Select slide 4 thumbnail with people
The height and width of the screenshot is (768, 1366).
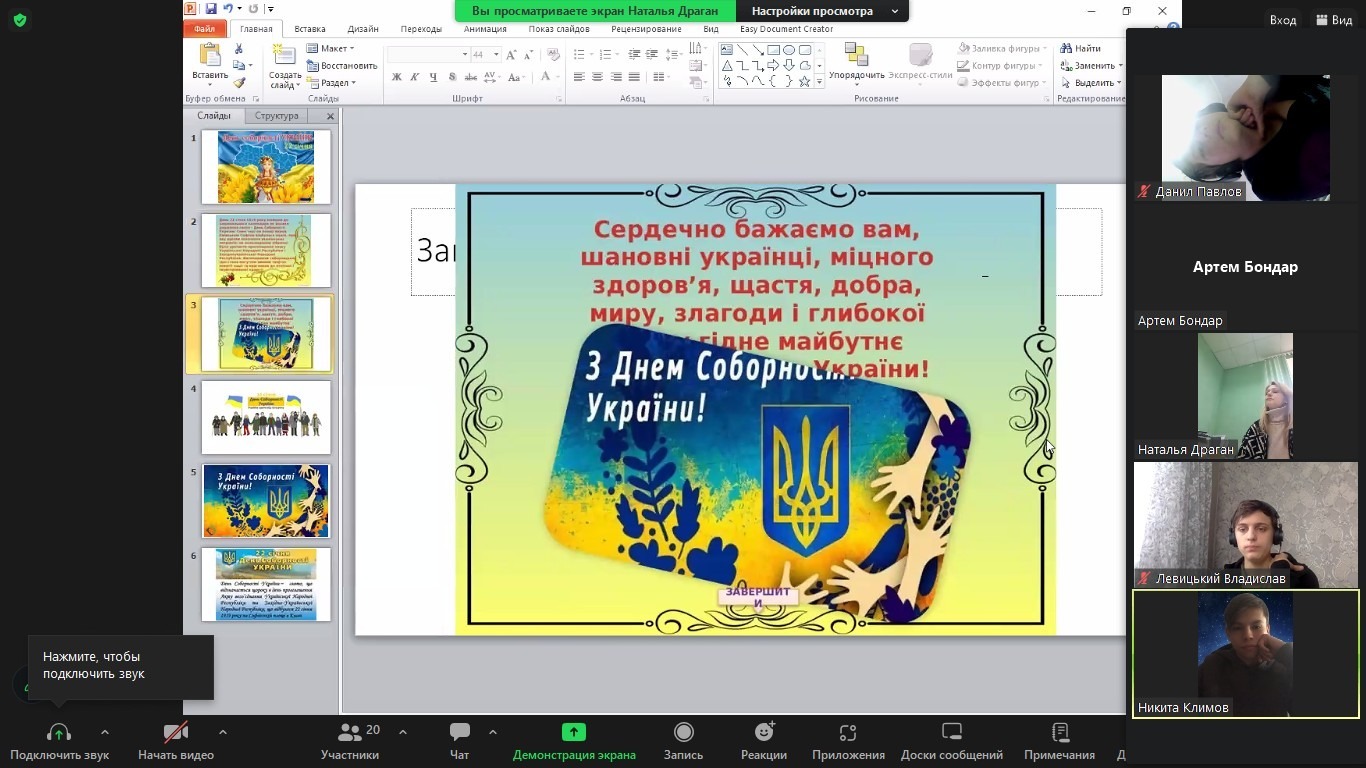tap(266, 417)
